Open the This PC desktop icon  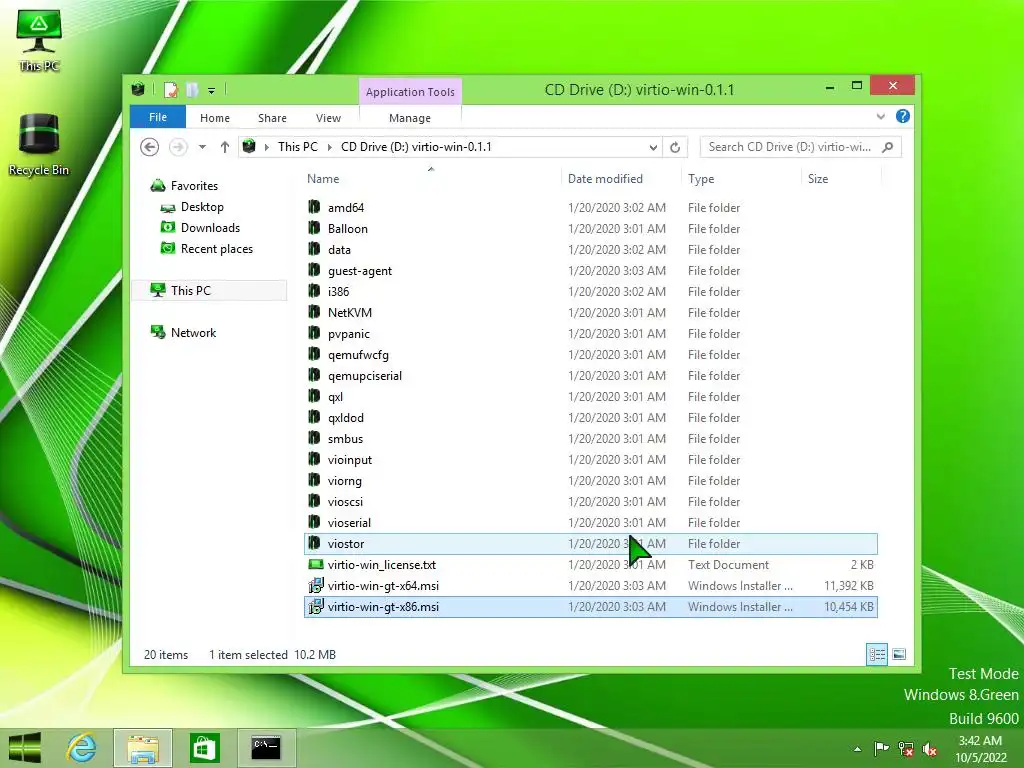click(x=39, y=40)
